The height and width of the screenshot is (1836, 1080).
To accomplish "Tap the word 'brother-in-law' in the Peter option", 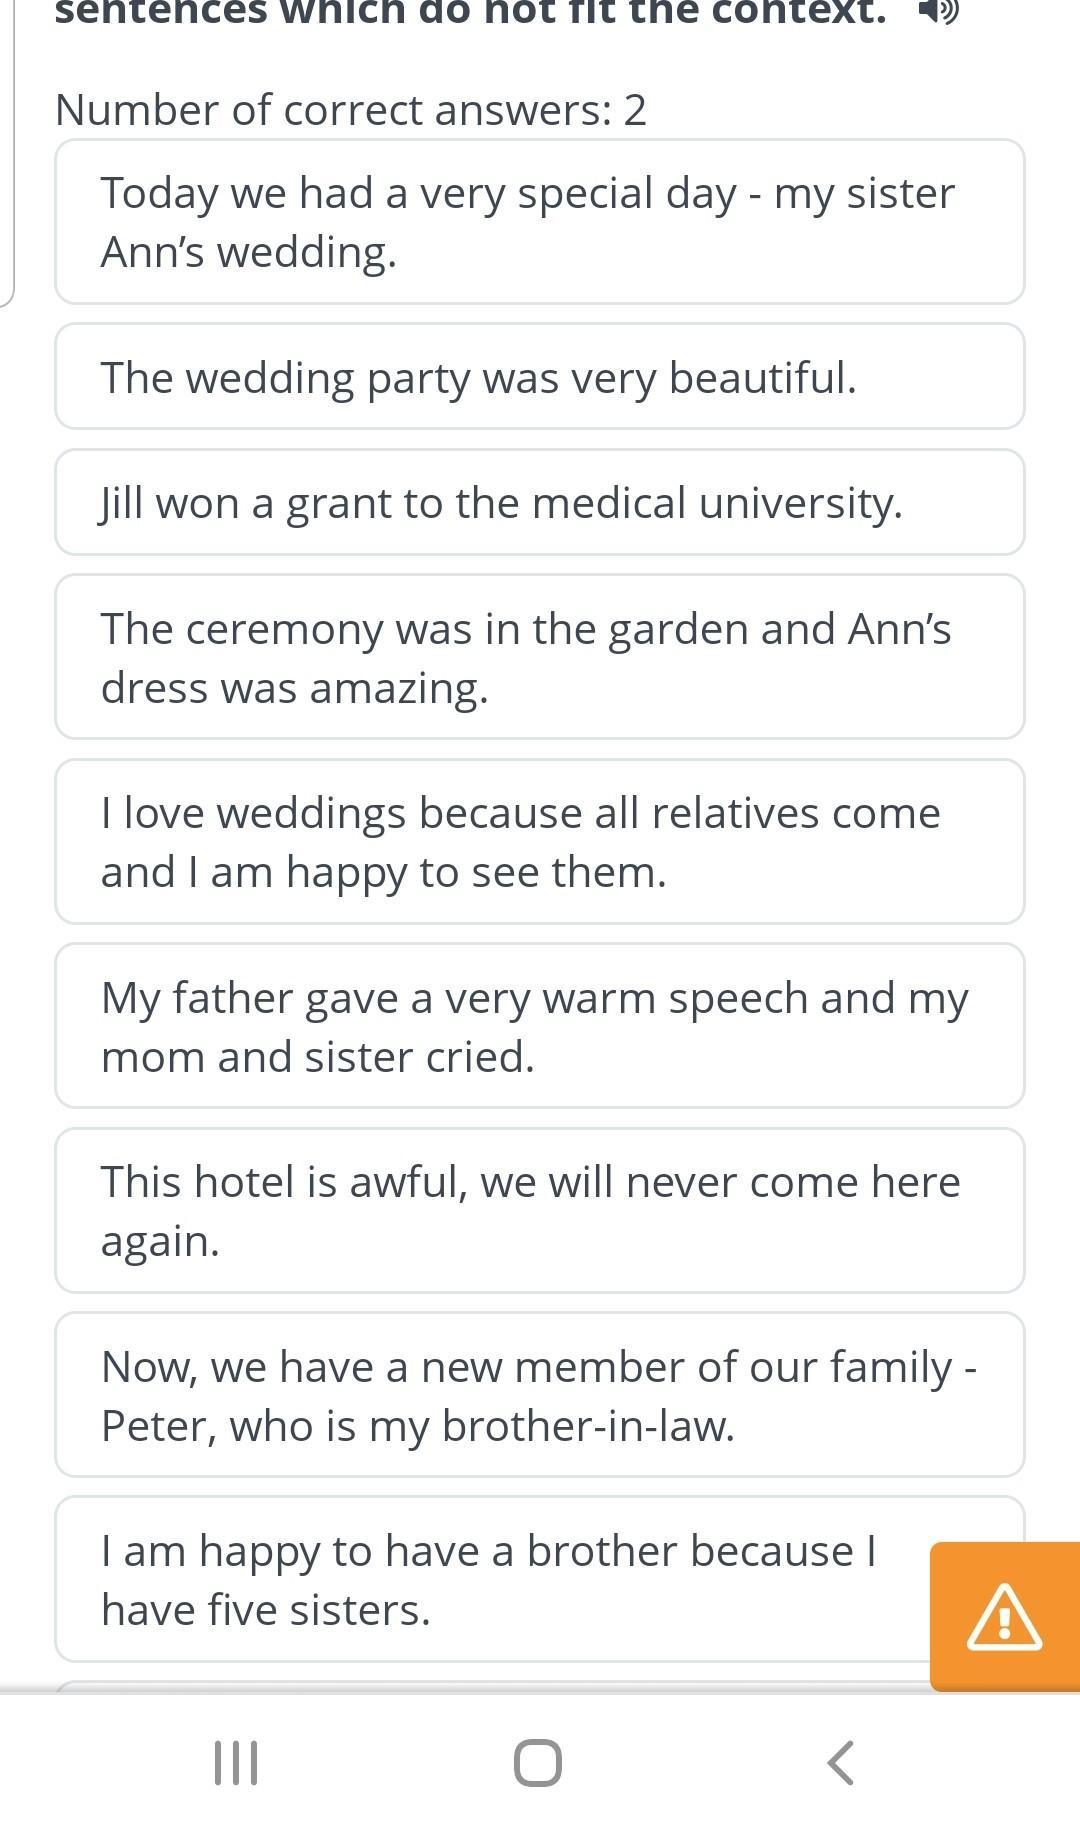I will (588, 1426).
